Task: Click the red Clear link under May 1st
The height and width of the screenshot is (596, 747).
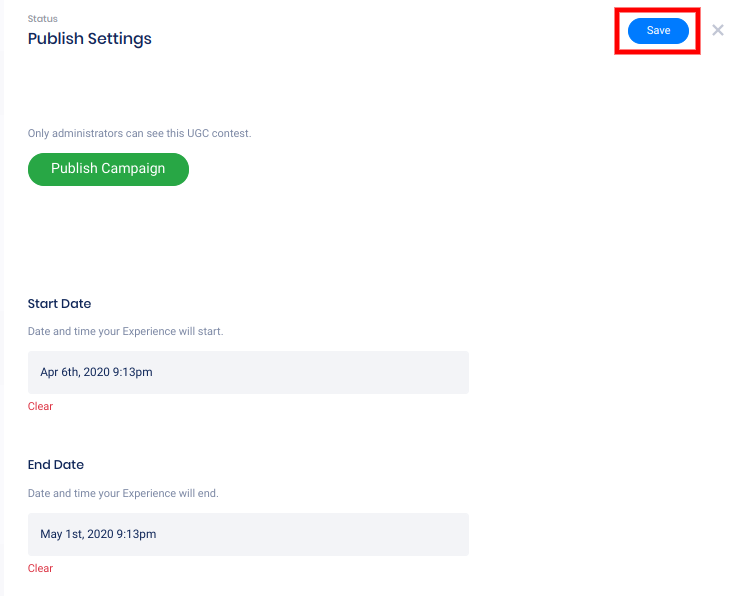Action: click(x=40, y=568)
